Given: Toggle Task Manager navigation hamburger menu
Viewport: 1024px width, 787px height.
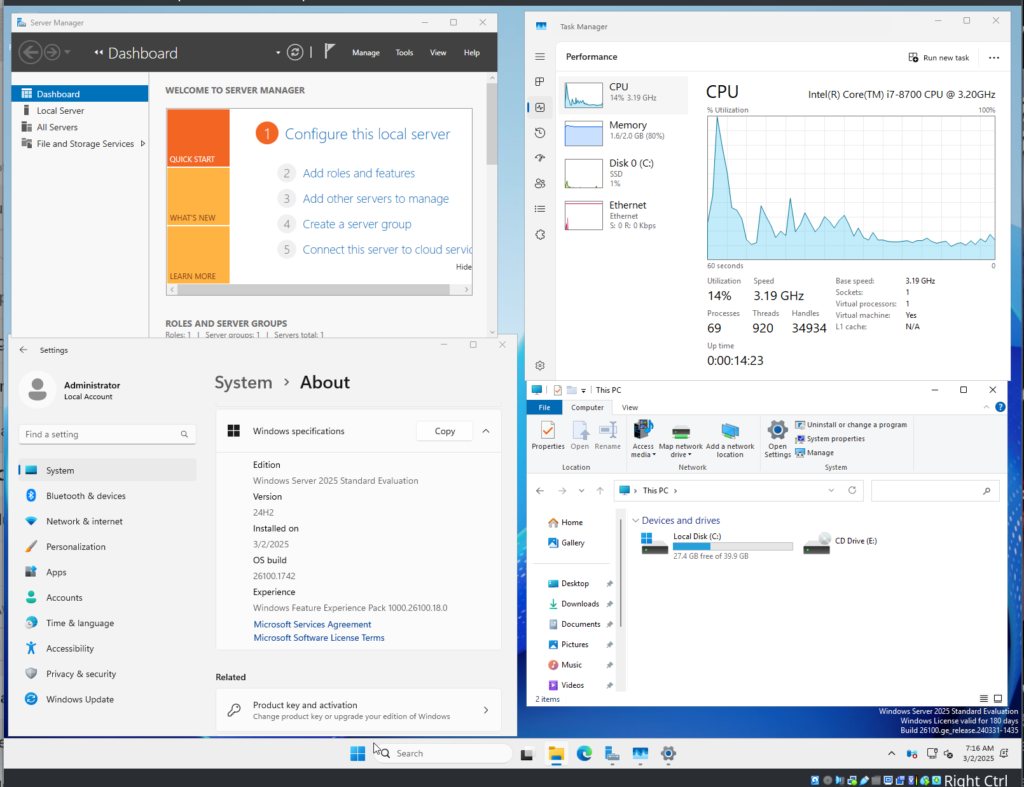Looking at the screenshot, I should coord(540,57).
